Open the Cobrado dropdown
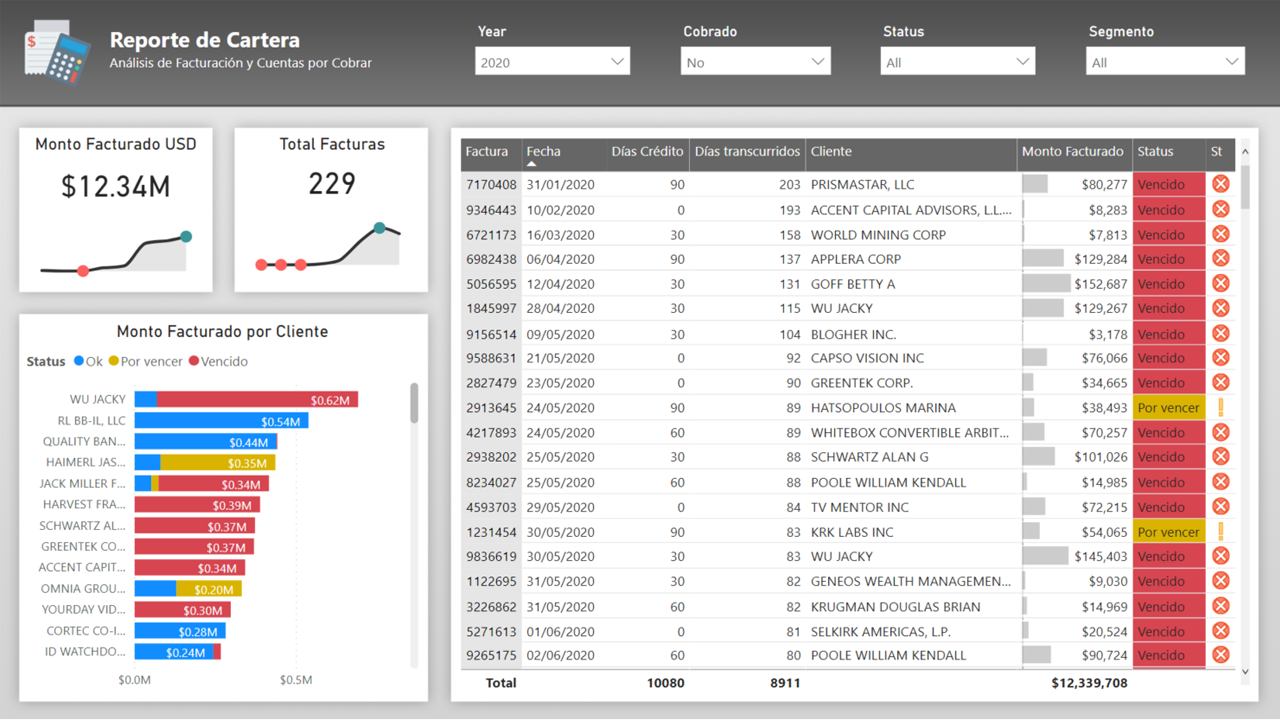 (817, 60)
